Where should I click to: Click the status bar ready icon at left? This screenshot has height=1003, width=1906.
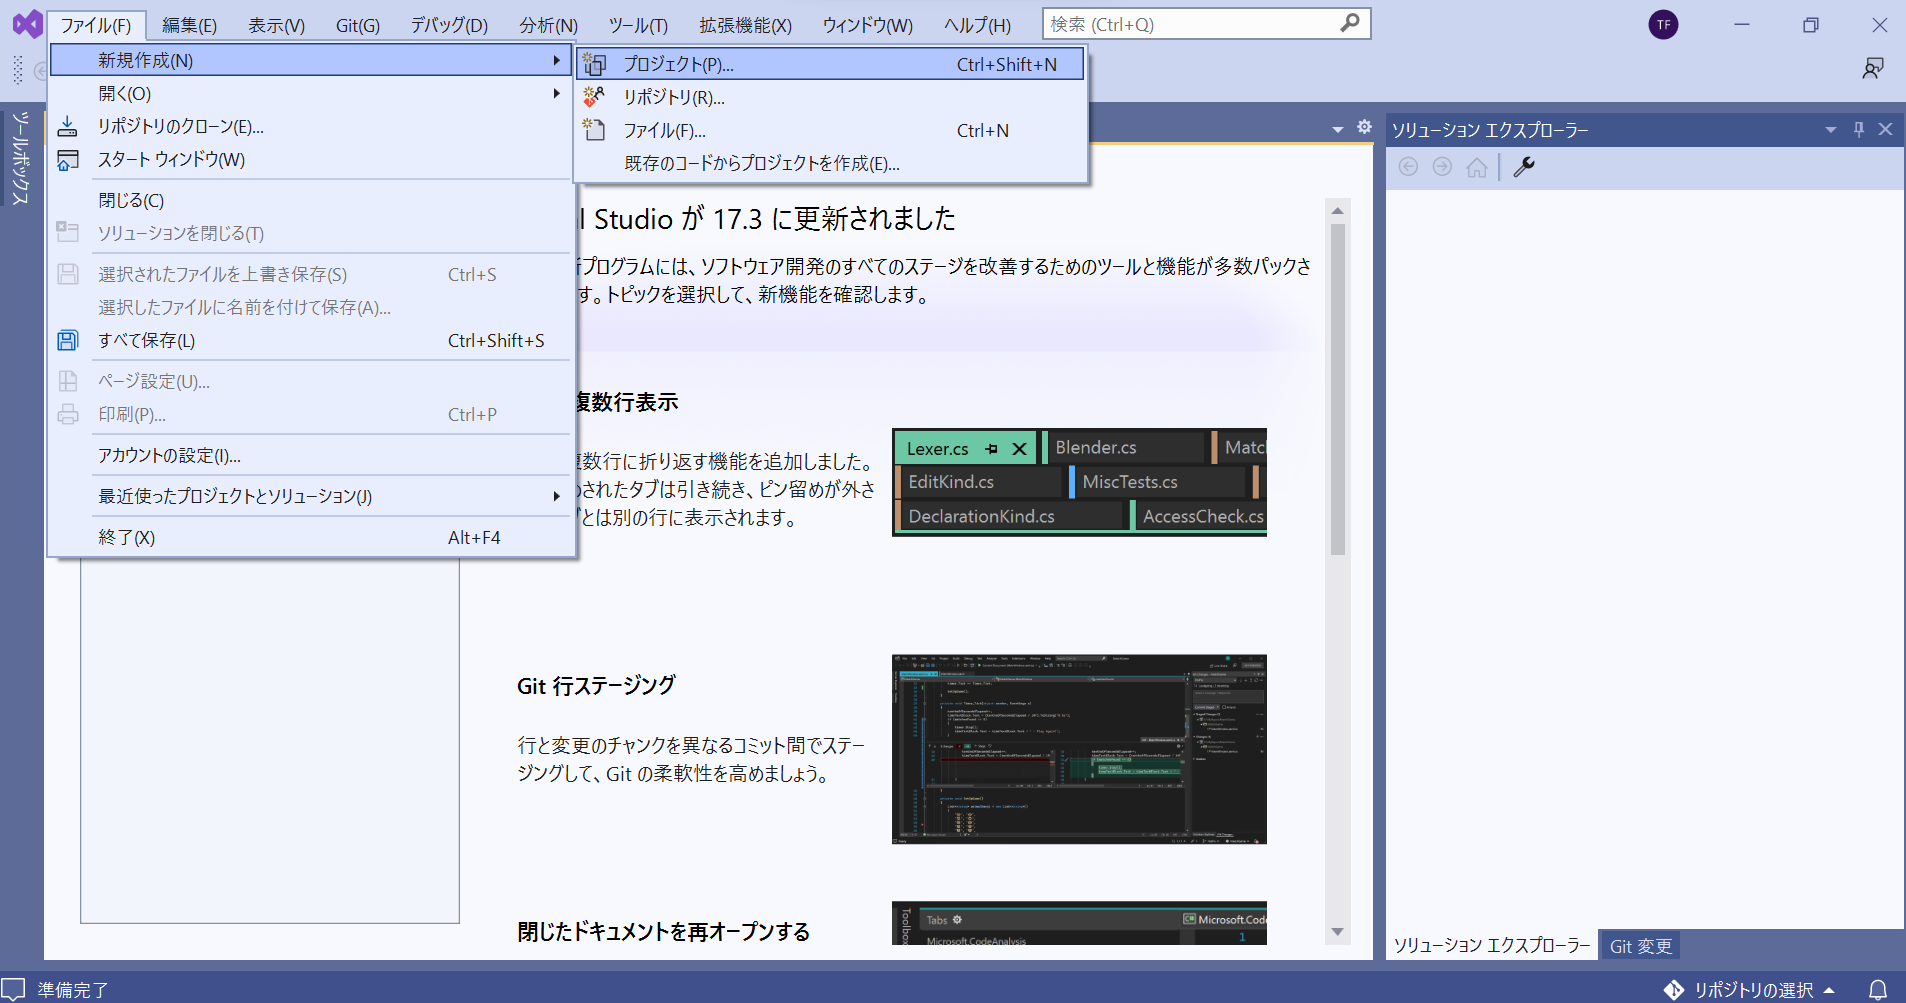pyautogui.click(x=13, y=989)
